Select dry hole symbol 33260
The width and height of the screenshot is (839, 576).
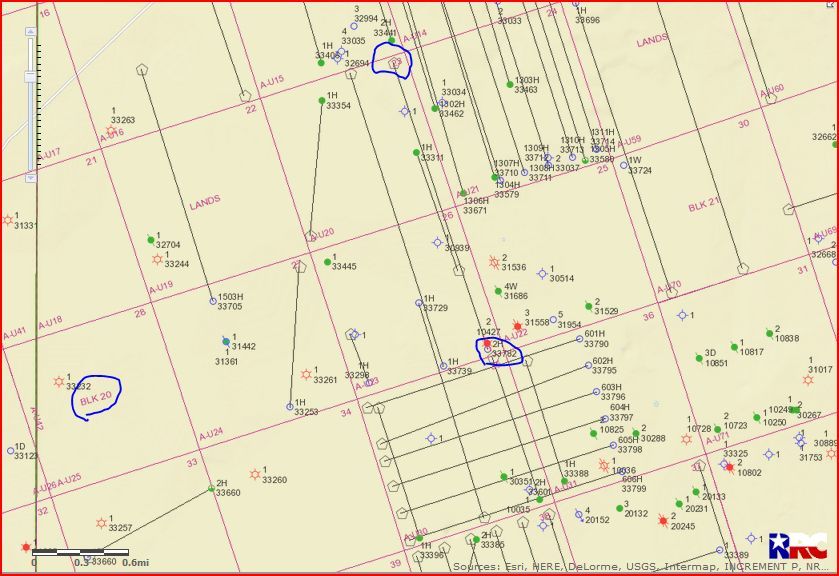[255, 474]
